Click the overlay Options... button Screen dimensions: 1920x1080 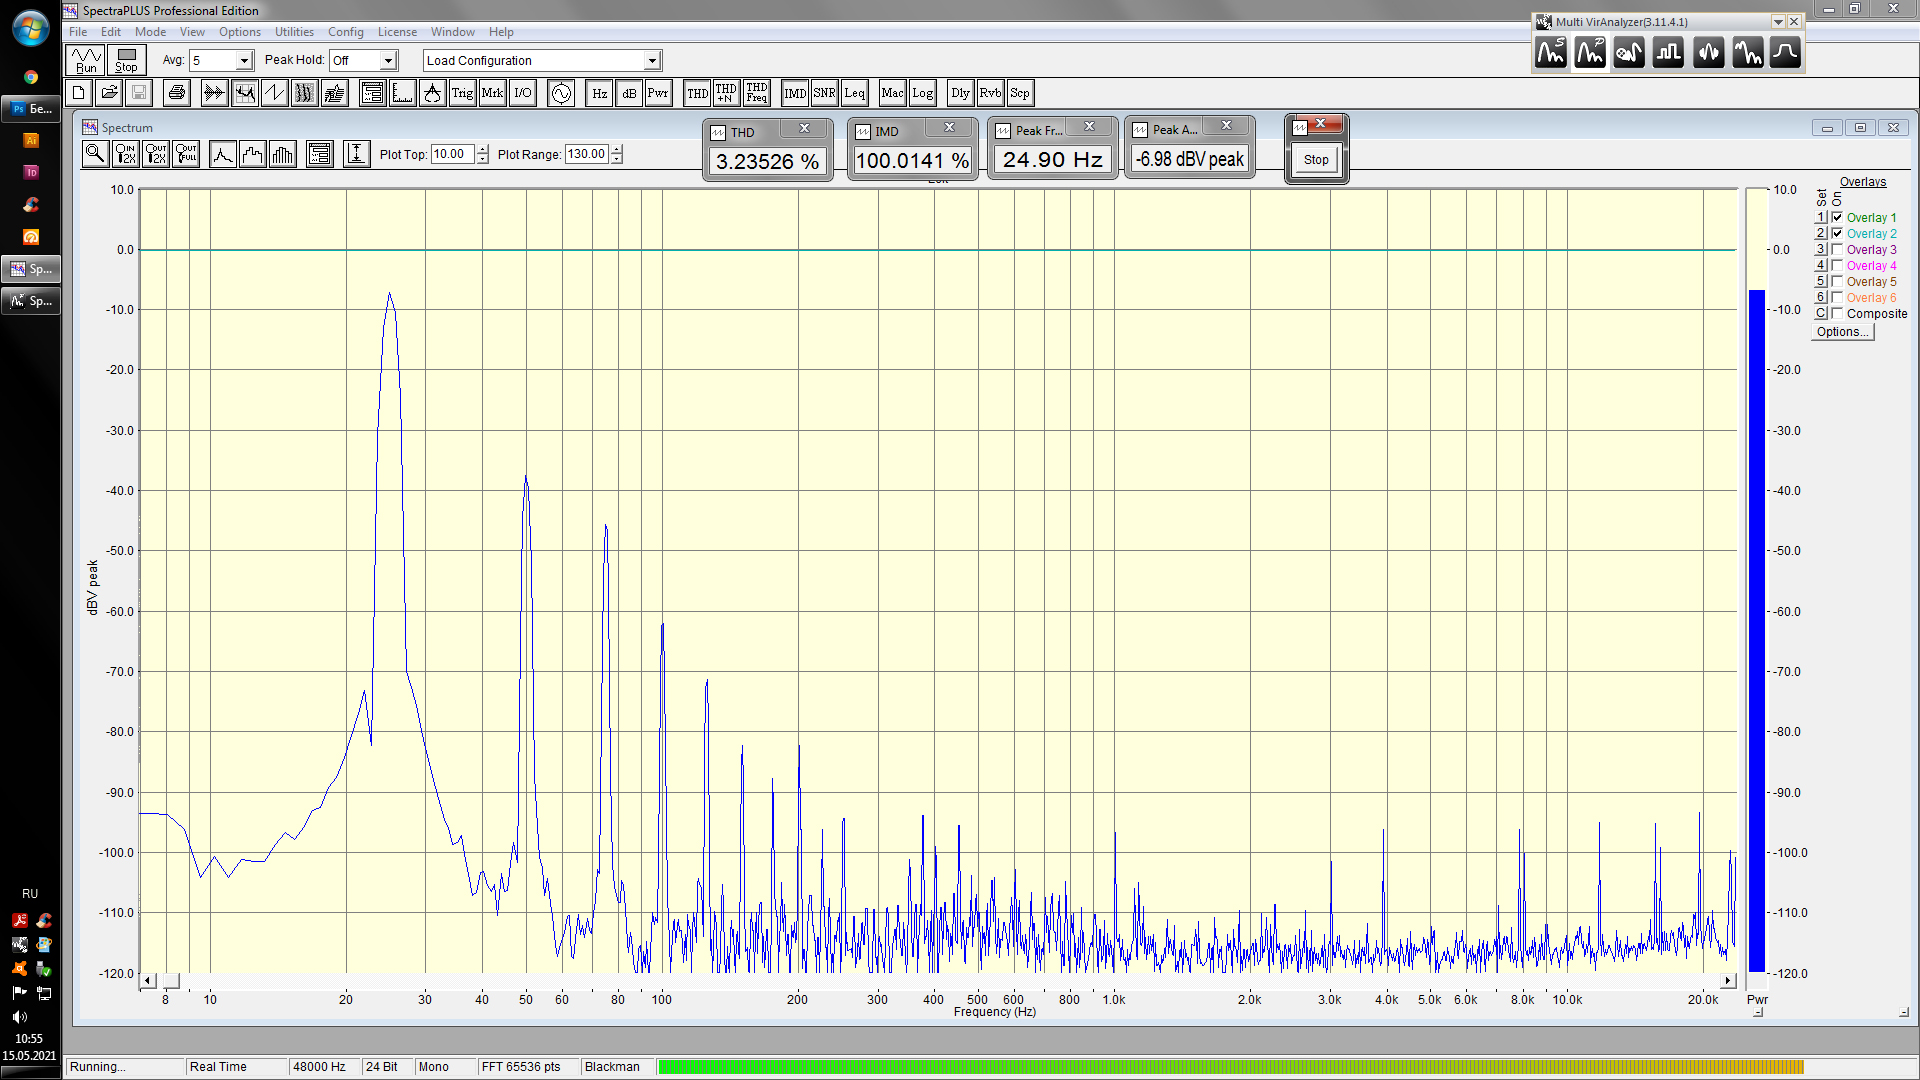1842,332
